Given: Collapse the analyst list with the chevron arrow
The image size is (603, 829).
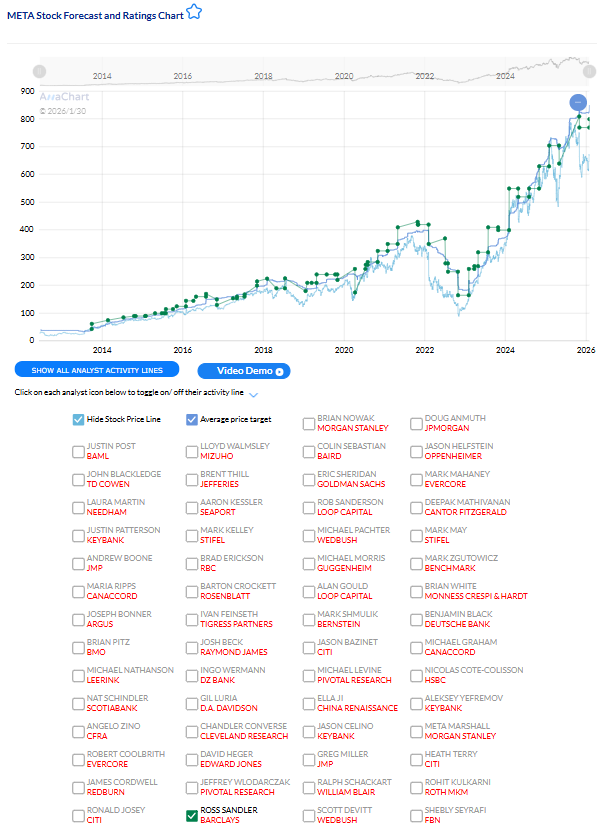Looking at the screenshot, I should [x=253, y=395].
